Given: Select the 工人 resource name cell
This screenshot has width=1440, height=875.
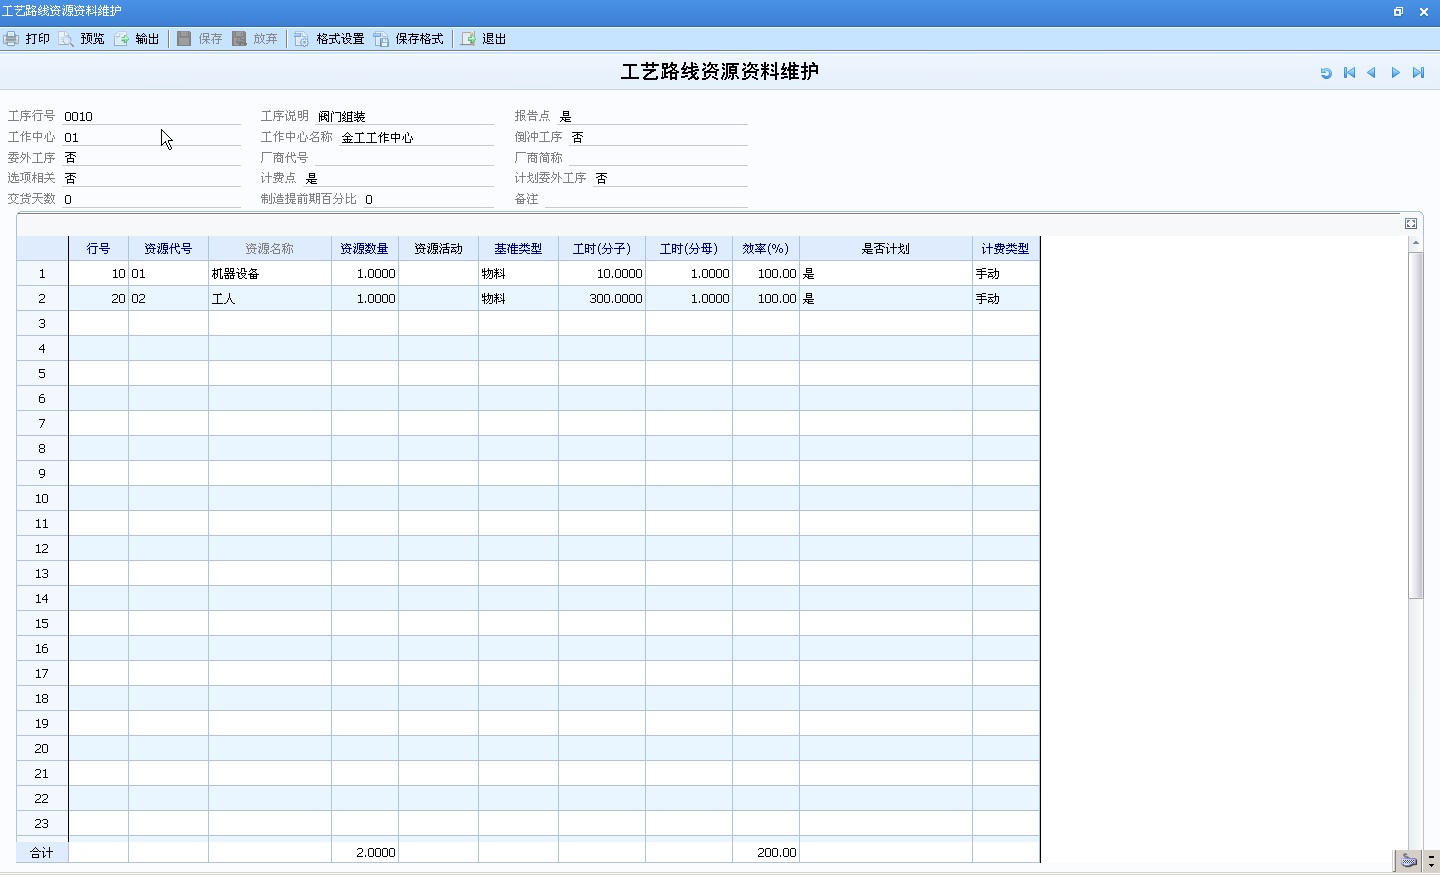Looking at the screenshot, I should (270, 299).
